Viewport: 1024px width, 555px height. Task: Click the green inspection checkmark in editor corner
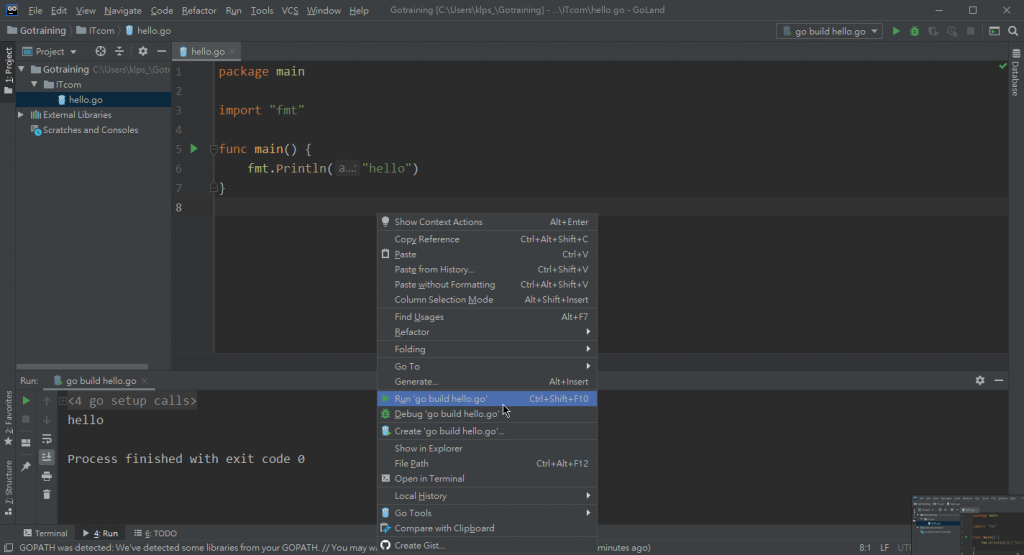click(x=1002, y=66)
